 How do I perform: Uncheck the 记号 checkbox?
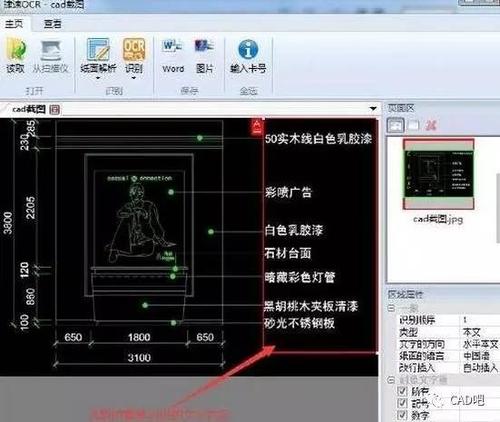pyautogui.click(x=402, y=403)
